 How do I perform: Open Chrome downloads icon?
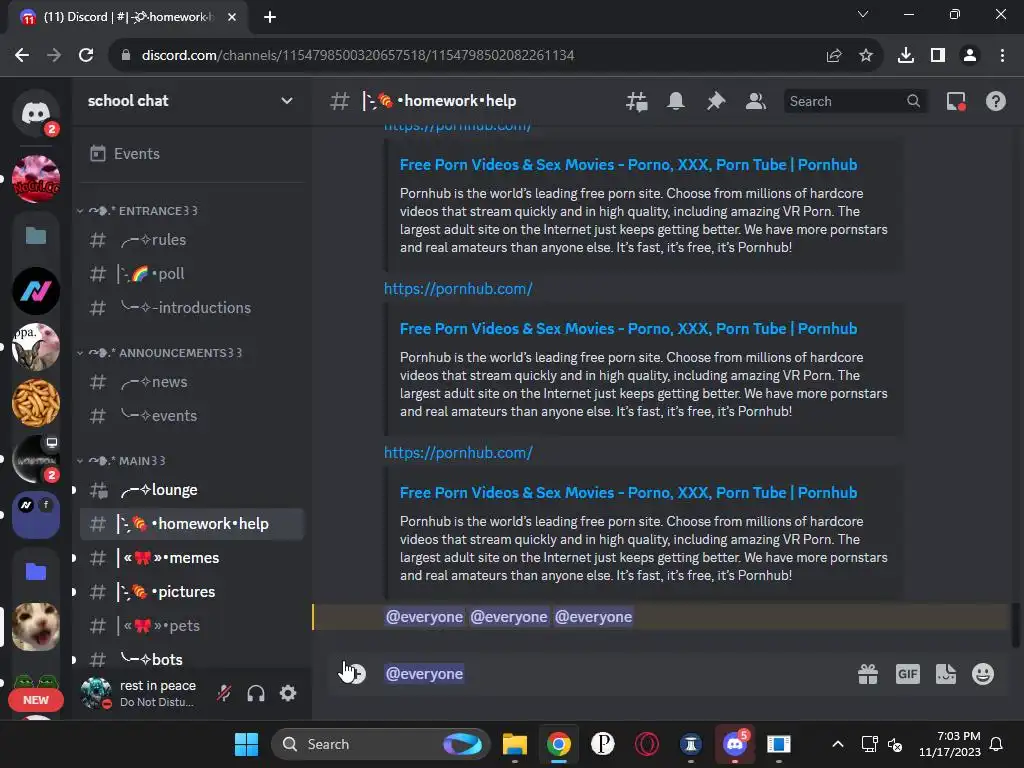pos(906,56)
